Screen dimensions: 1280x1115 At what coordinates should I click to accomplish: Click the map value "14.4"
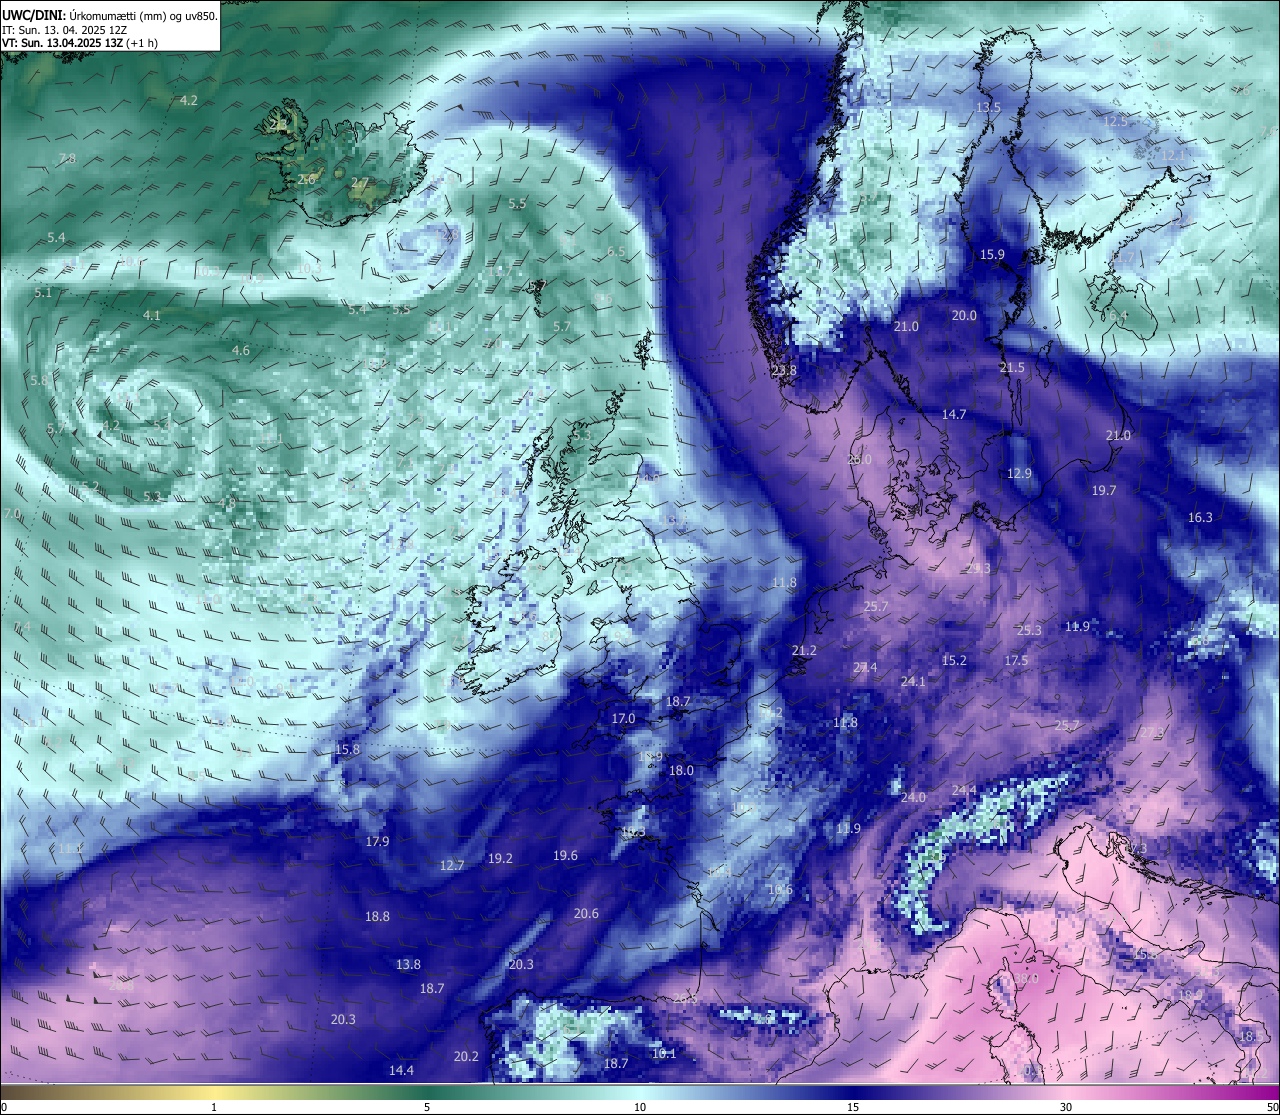(401, 1070)
